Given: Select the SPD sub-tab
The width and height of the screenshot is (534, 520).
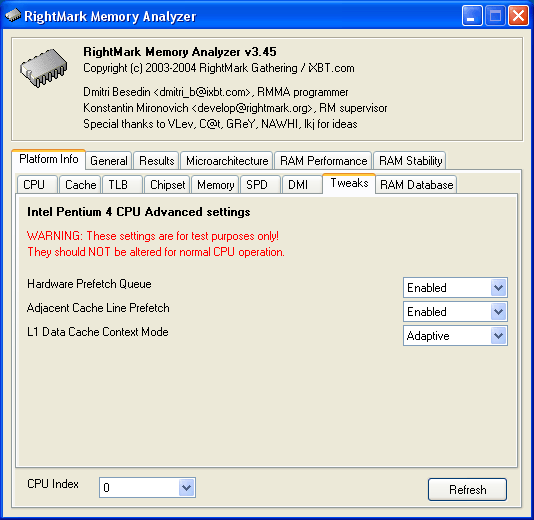Looking at the screenshot, I should coord(261,185).
